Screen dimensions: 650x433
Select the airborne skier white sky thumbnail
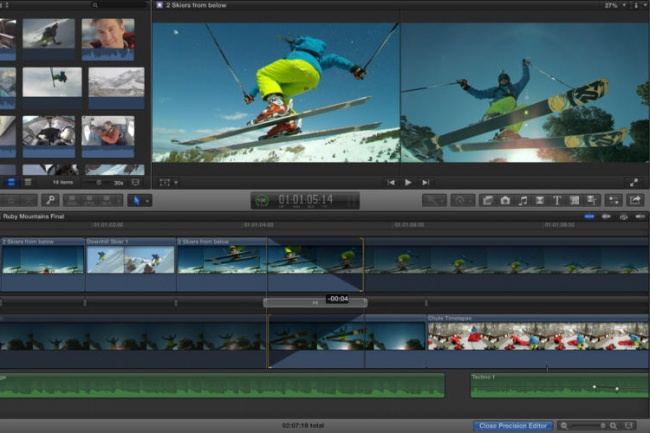coord(52,88)
